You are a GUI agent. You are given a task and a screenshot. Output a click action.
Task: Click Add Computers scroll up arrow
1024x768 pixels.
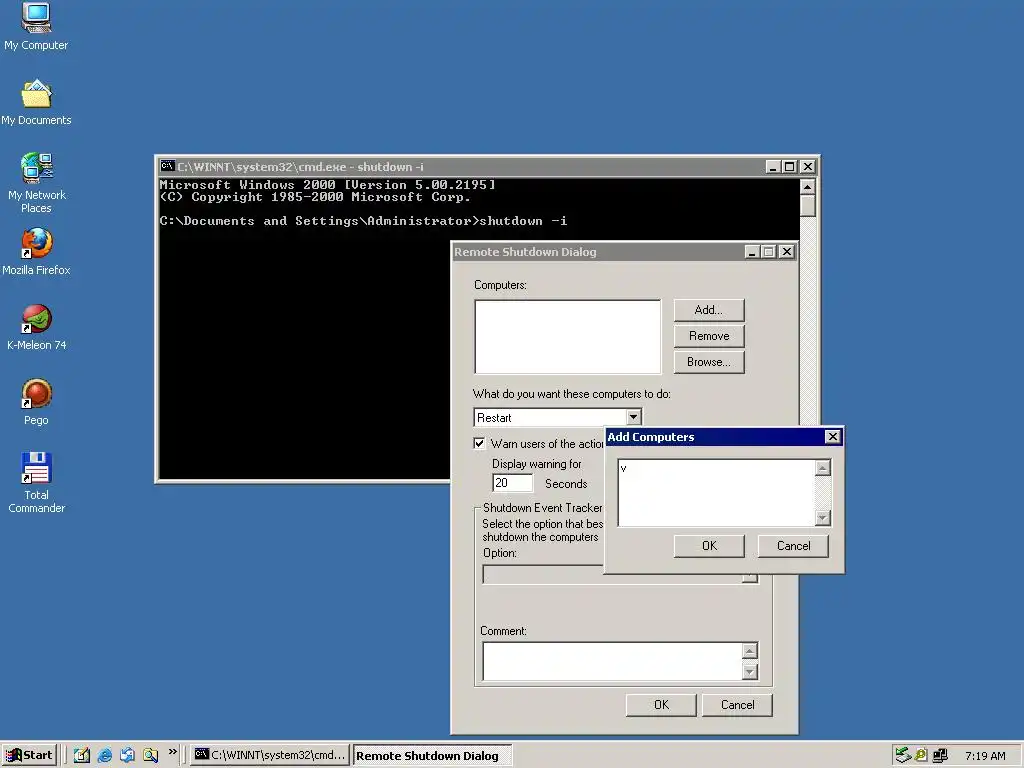[x=823, y=468]
